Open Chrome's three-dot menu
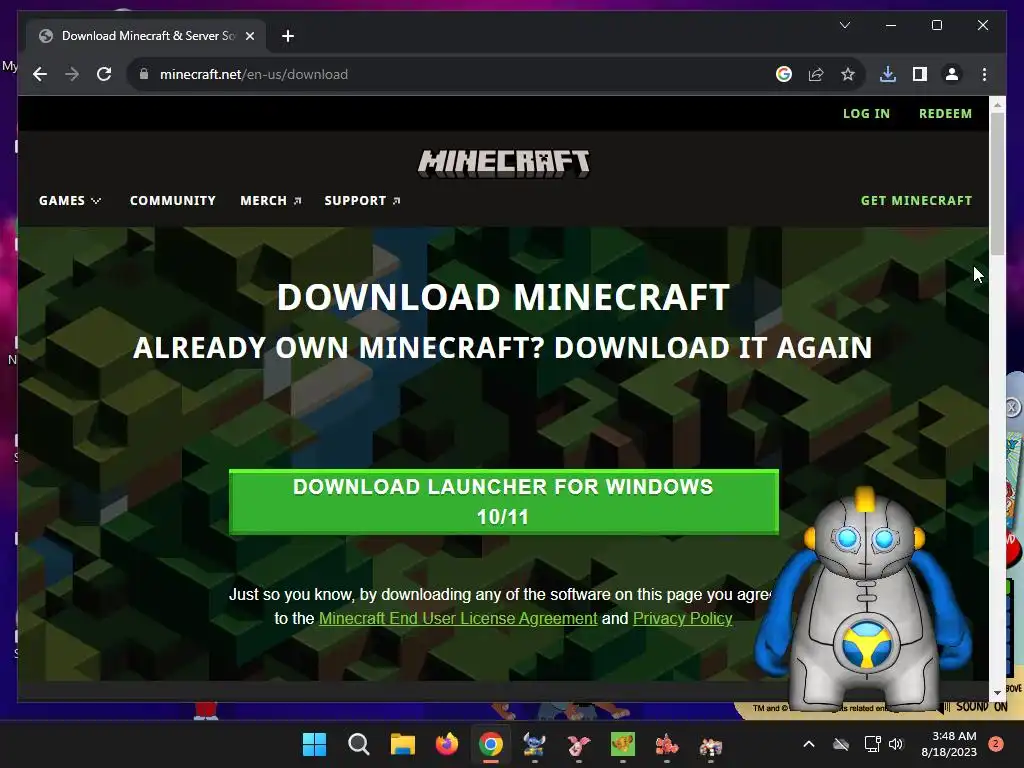1024x768 pixels. (x=984, y=74)
